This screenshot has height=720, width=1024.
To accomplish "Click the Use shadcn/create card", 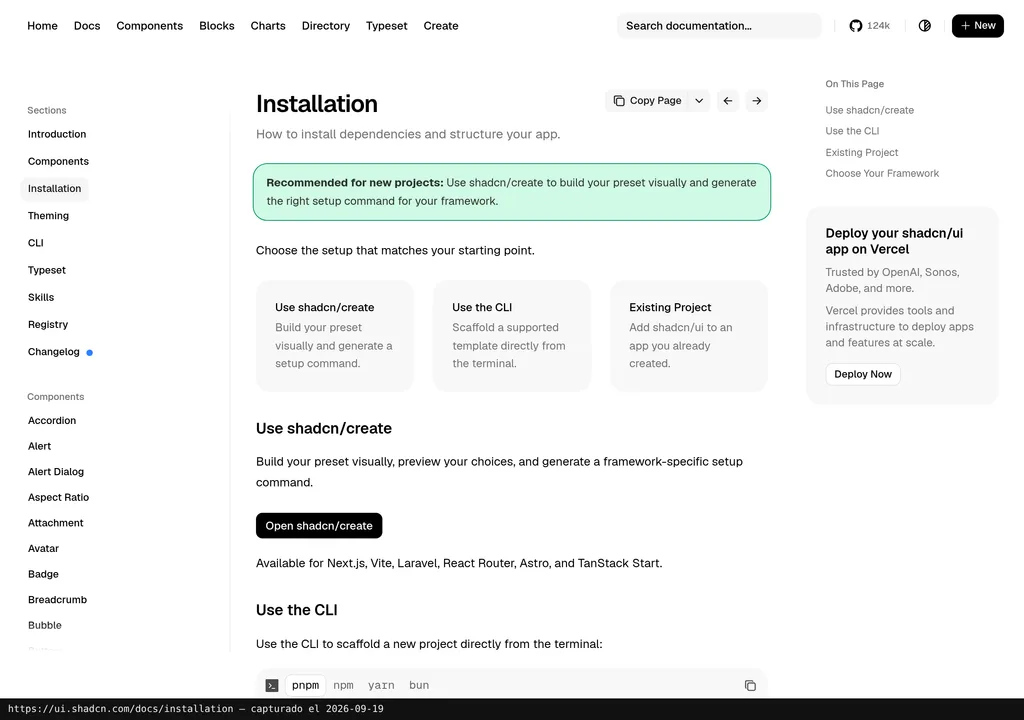I will coord(334,336).
